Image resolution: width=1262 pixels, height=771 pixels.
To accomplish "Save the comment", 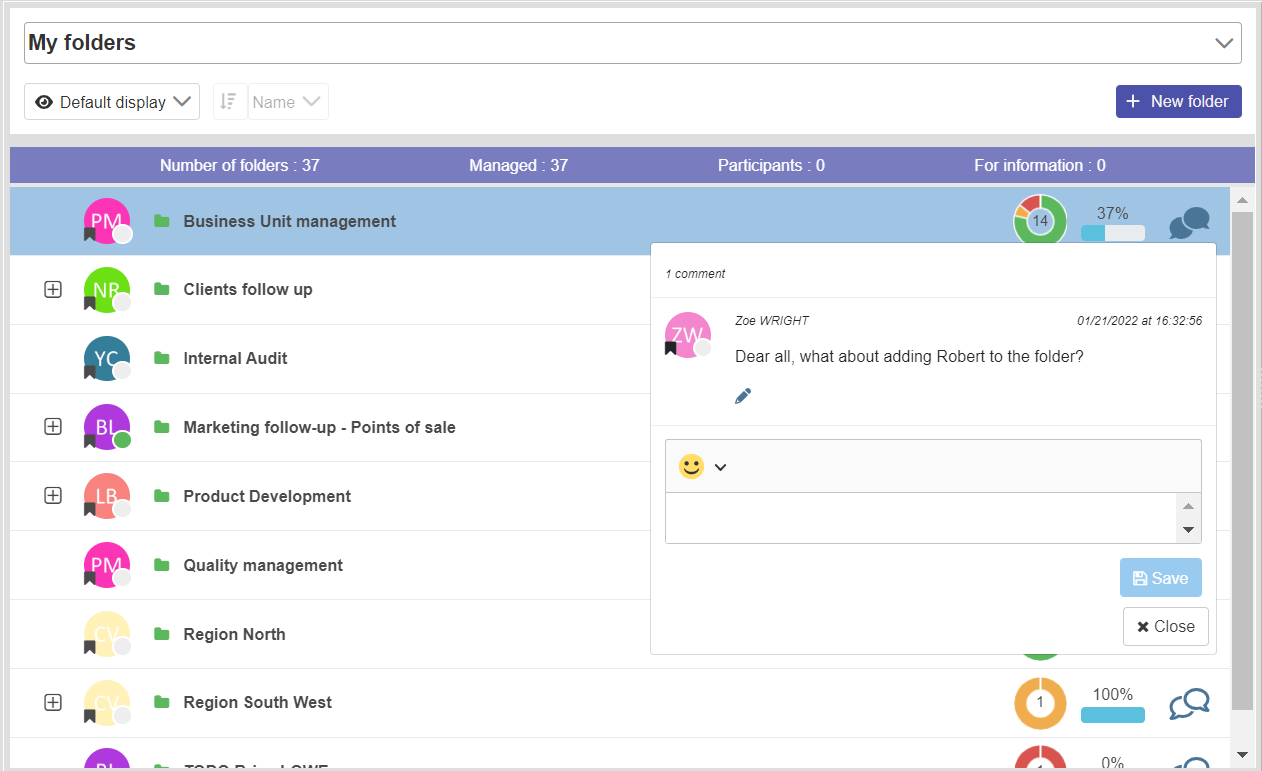I will click(x=1160, y=578).
